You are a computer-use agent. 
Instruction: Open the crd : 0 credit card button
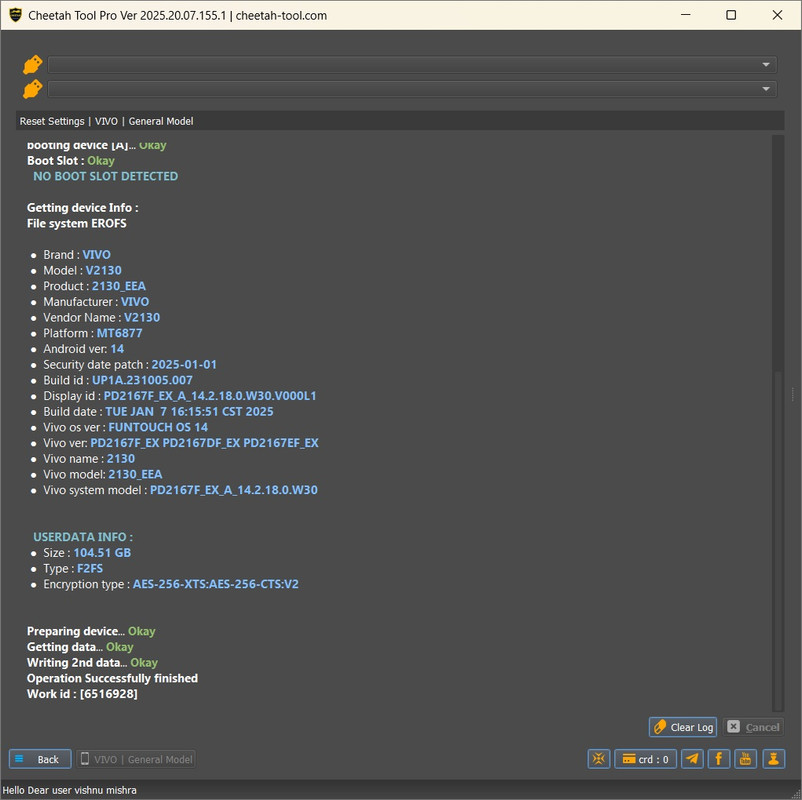645,759
